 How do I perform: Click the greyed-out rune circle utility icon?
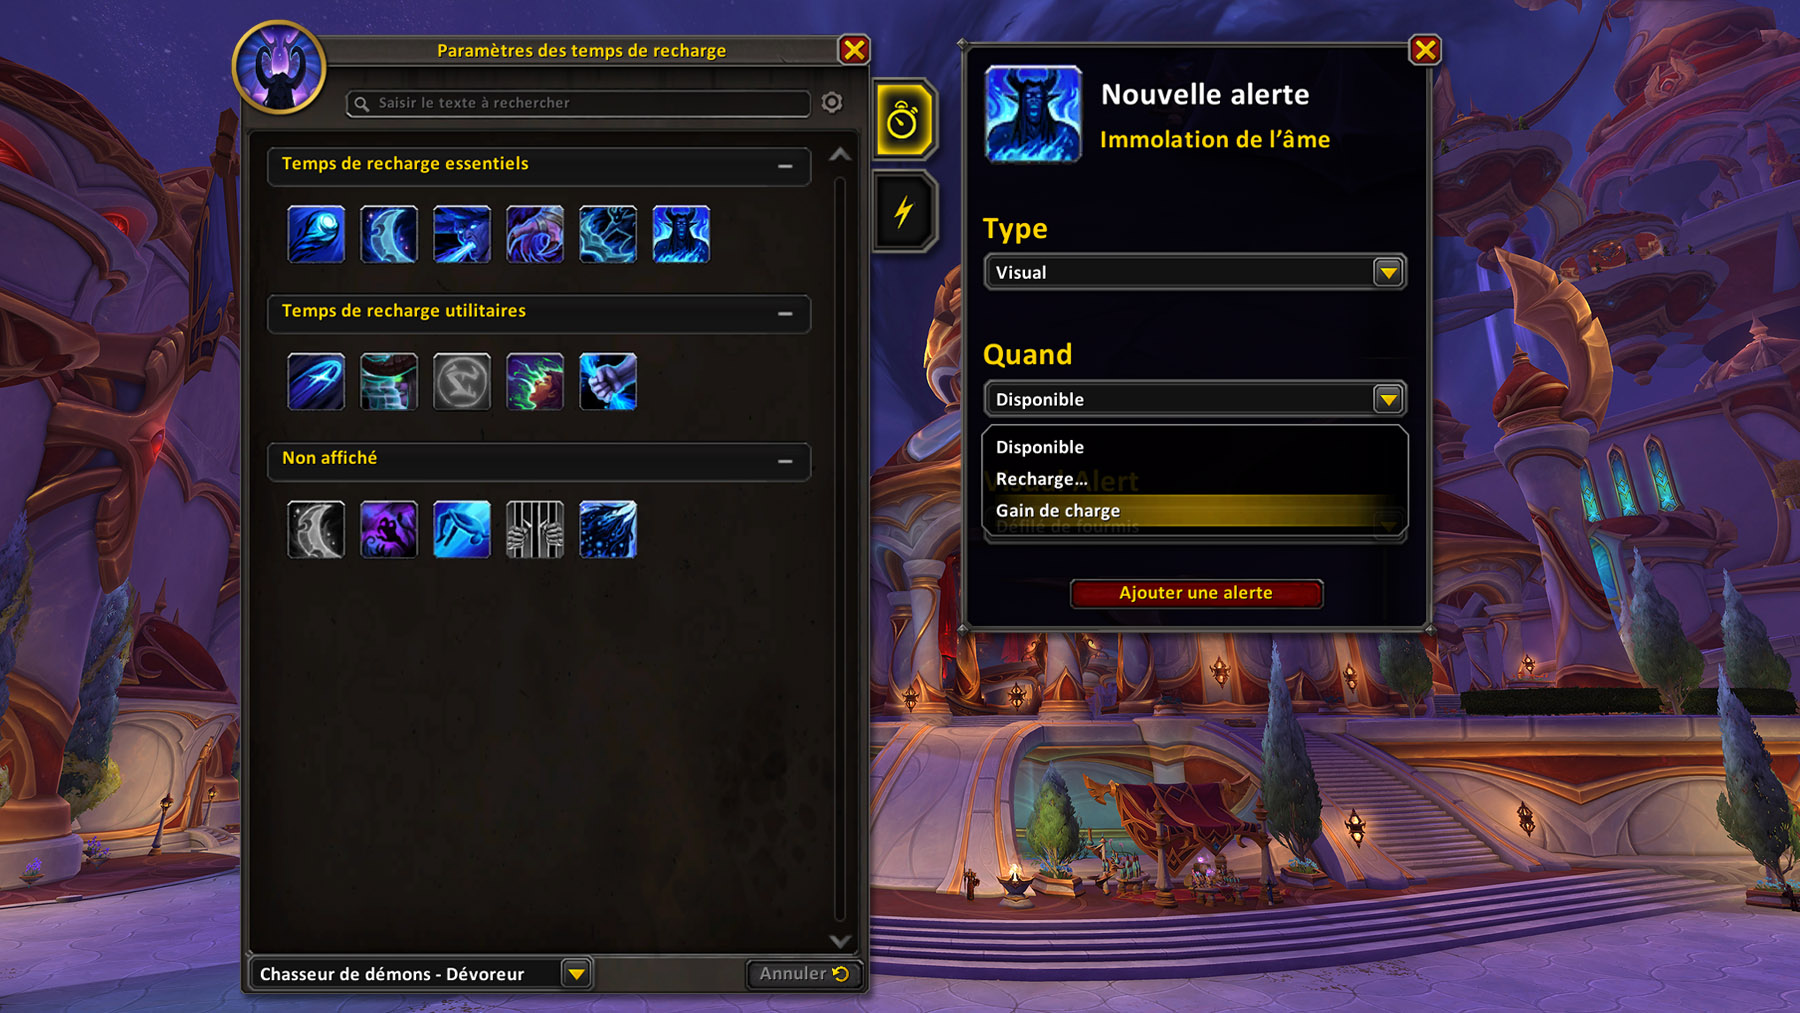(462, 381)
